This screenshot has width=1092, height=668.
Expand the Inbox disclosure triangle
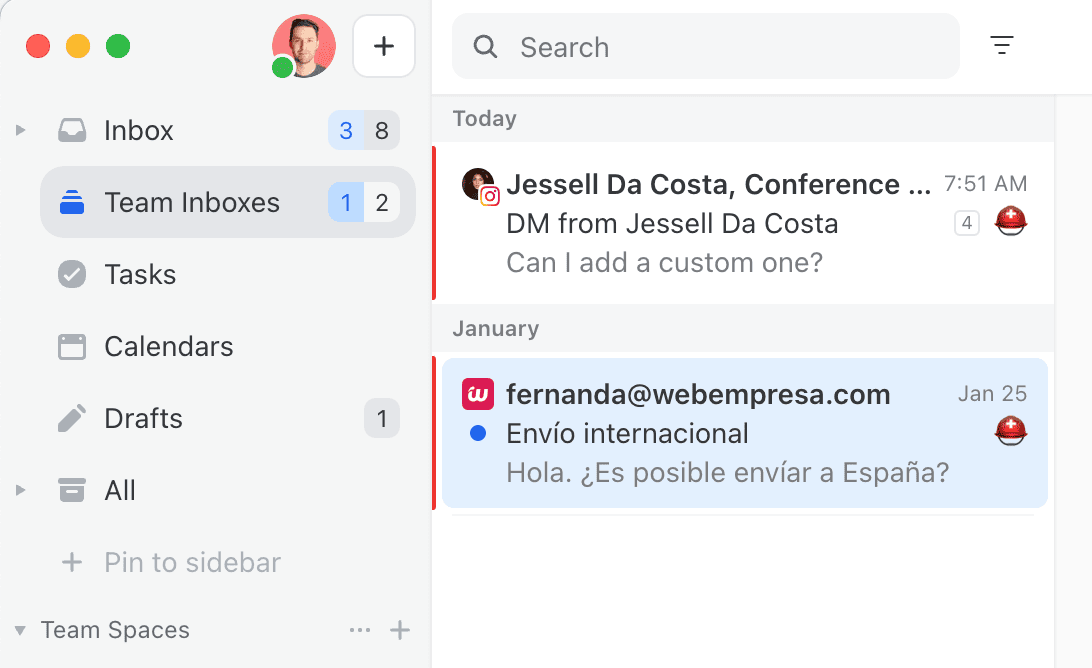pyautogui.click(x=20, y=130)
